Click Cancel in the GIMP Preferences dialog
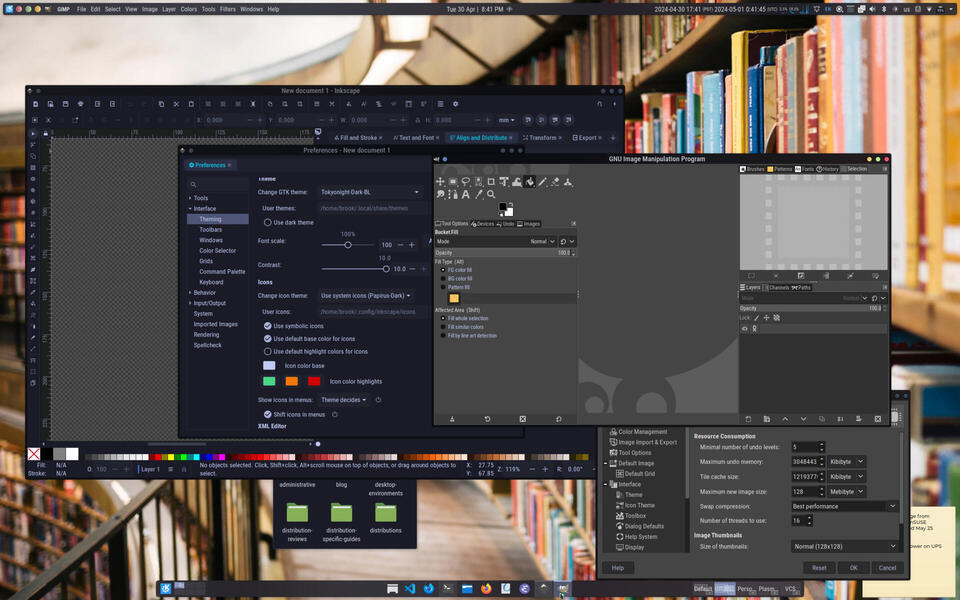This screenshot has width=960, height=600. (887, 568)
